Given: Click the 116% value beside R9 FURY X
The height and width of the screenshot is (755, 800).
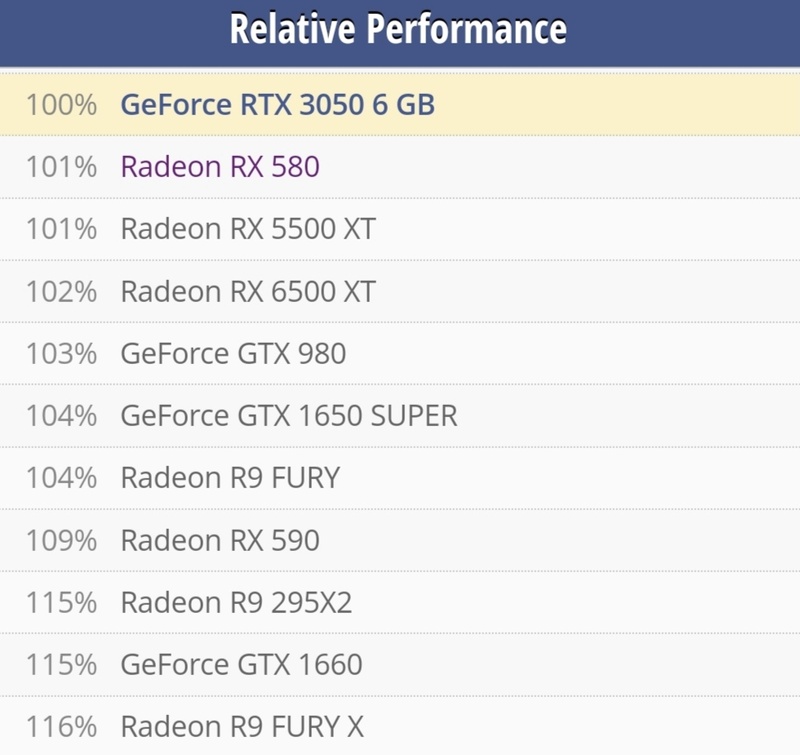Looking at the screenshot, I should click(x=61, y=727).
